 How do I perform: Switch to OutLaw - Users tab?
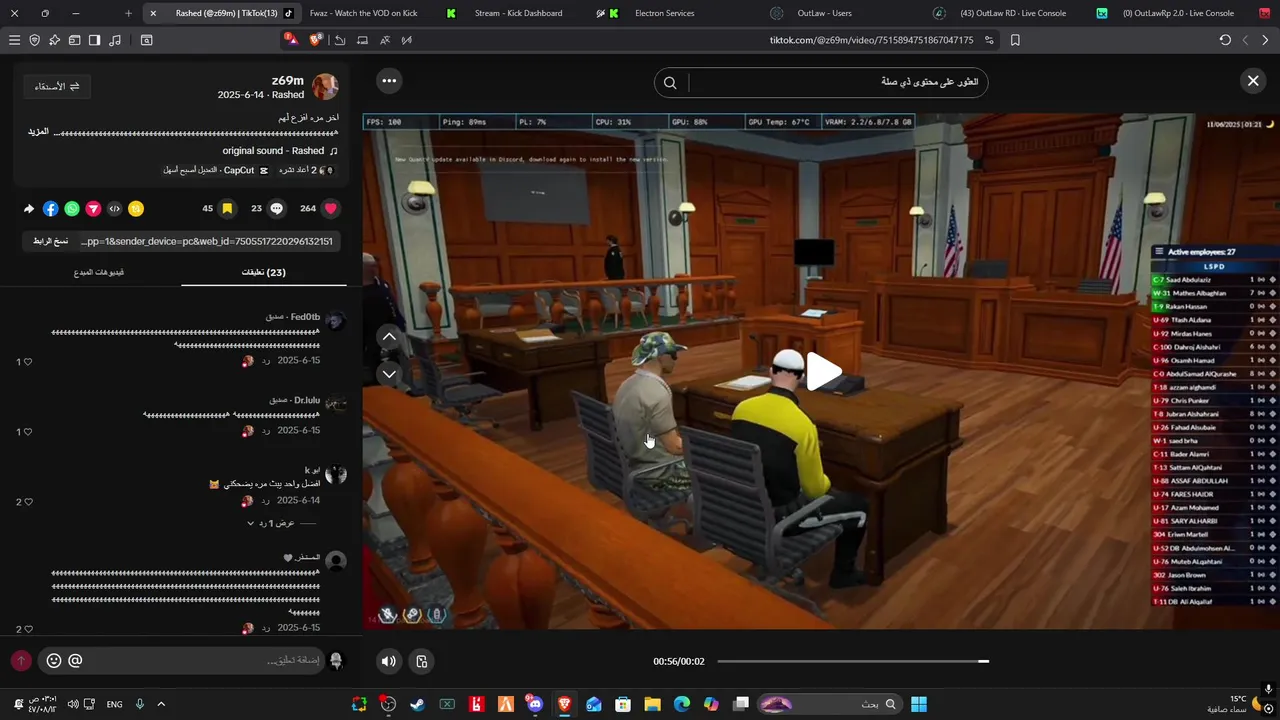pyautogui.click(x=824, y=13)
